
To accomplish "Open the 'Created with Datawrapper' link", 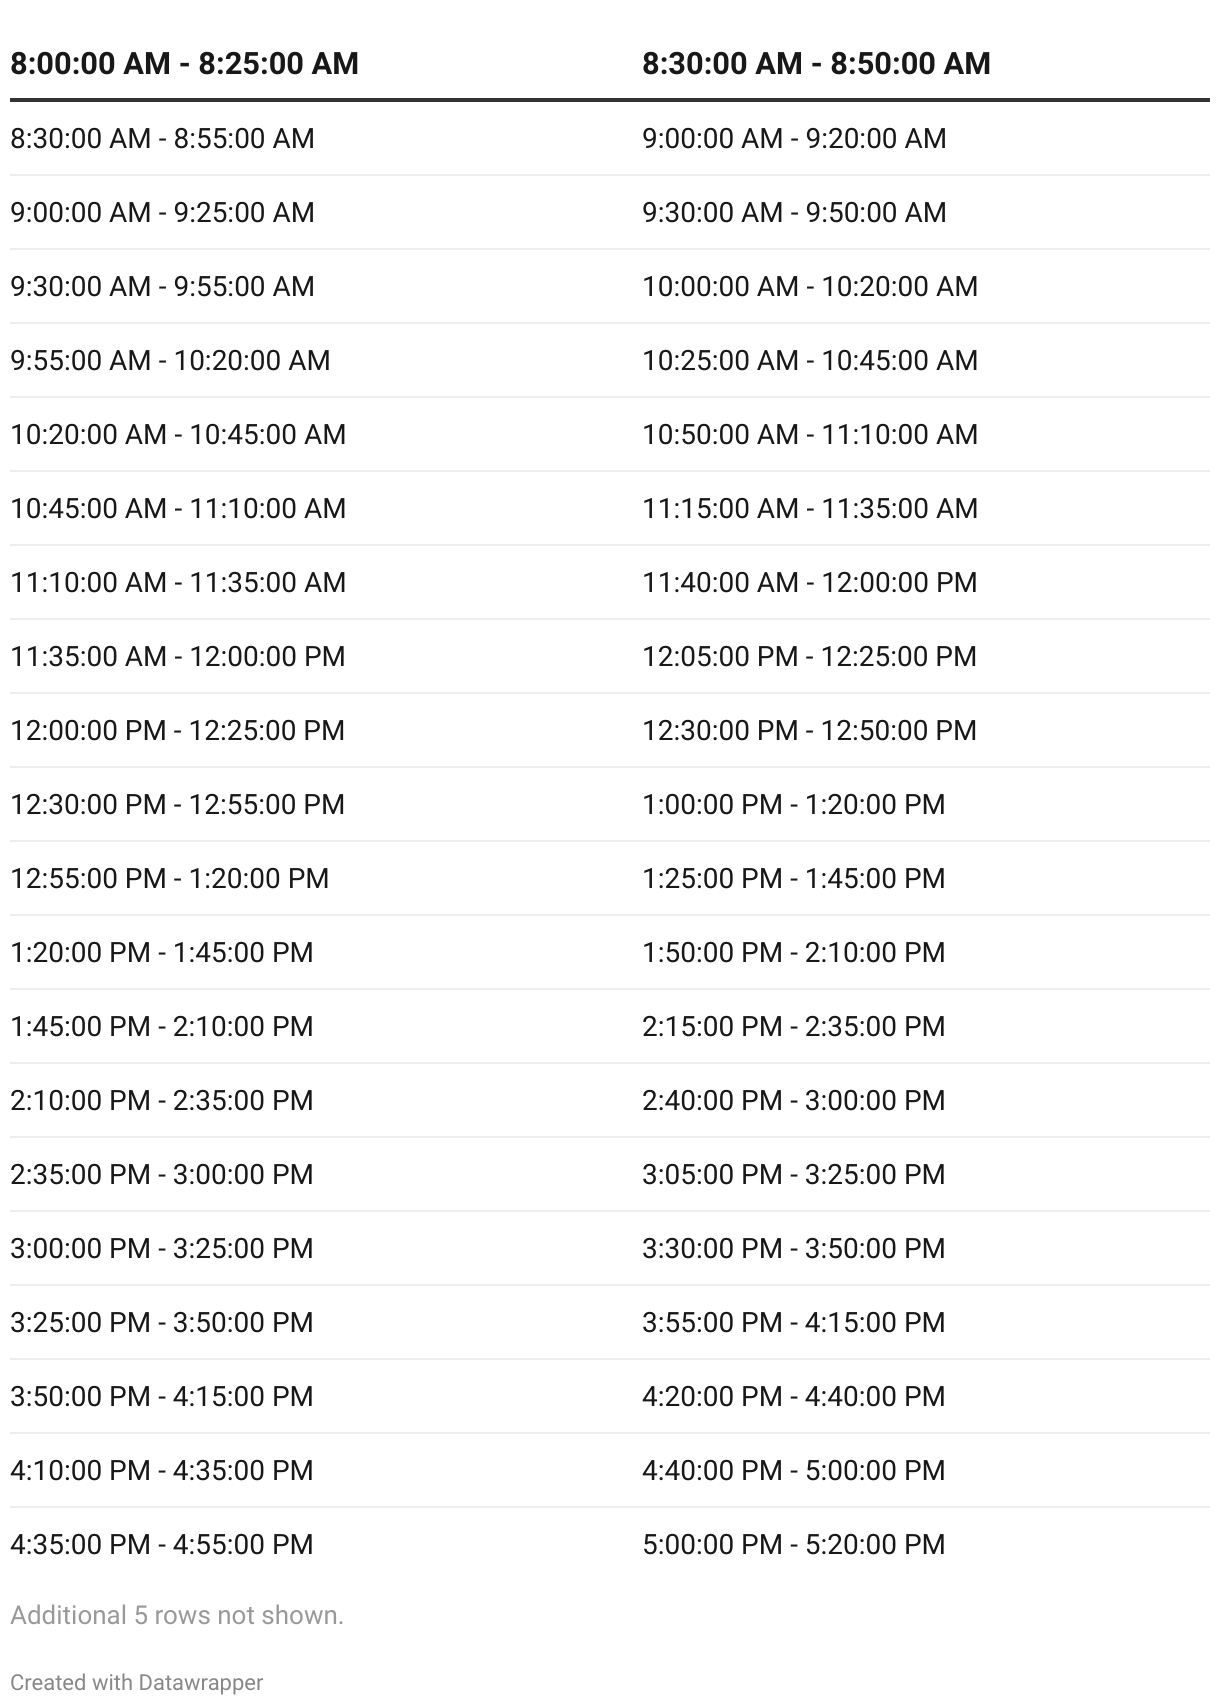I will [137, 1682].
